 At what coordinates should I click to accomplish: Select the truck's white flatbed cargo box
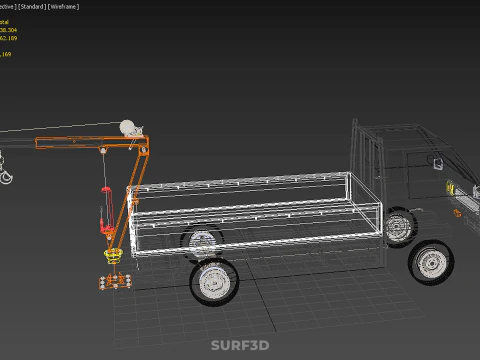(x=255, y=215)
